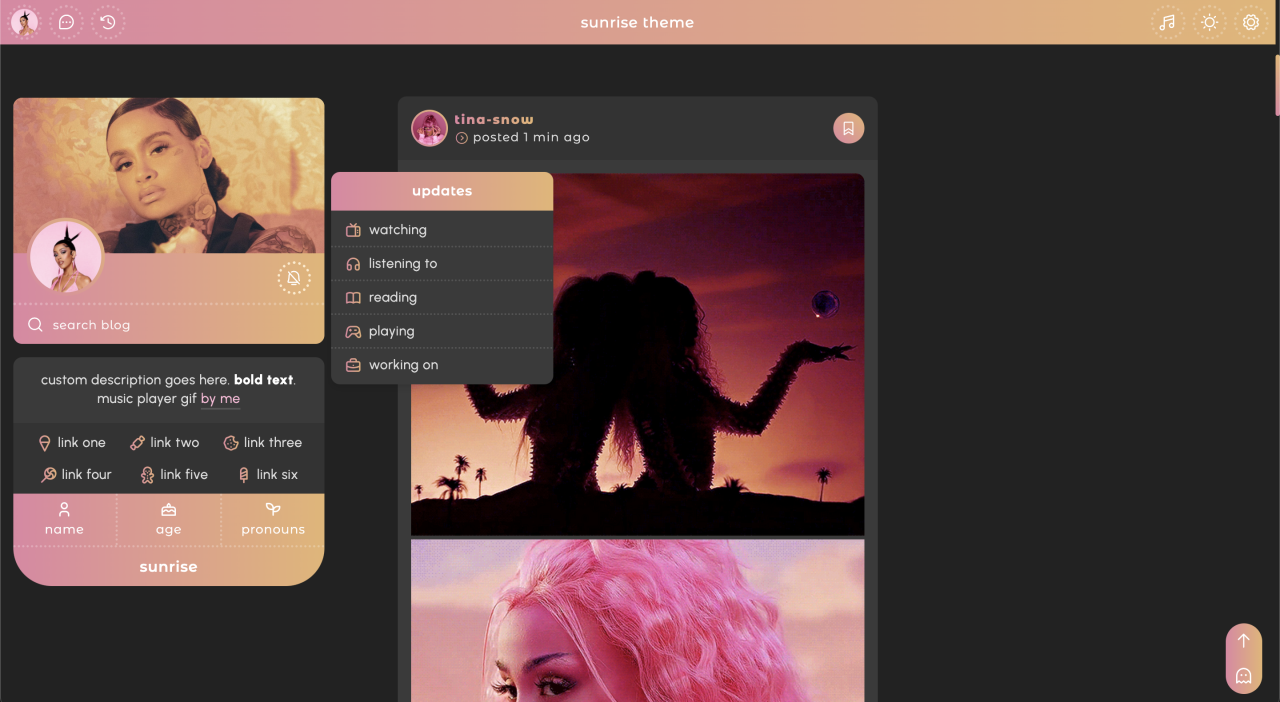This screenshot has width=1280, height=702.
Task: Click the ghost icon at bottom right
Action: 1243,676
